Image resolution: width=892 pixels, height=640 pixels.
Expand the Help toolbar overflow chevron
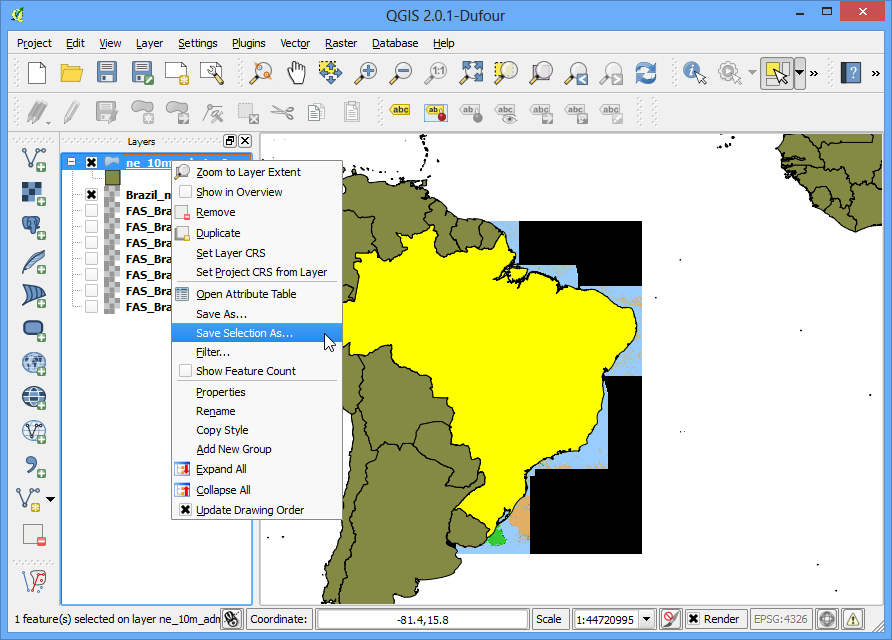pos(876,73)
